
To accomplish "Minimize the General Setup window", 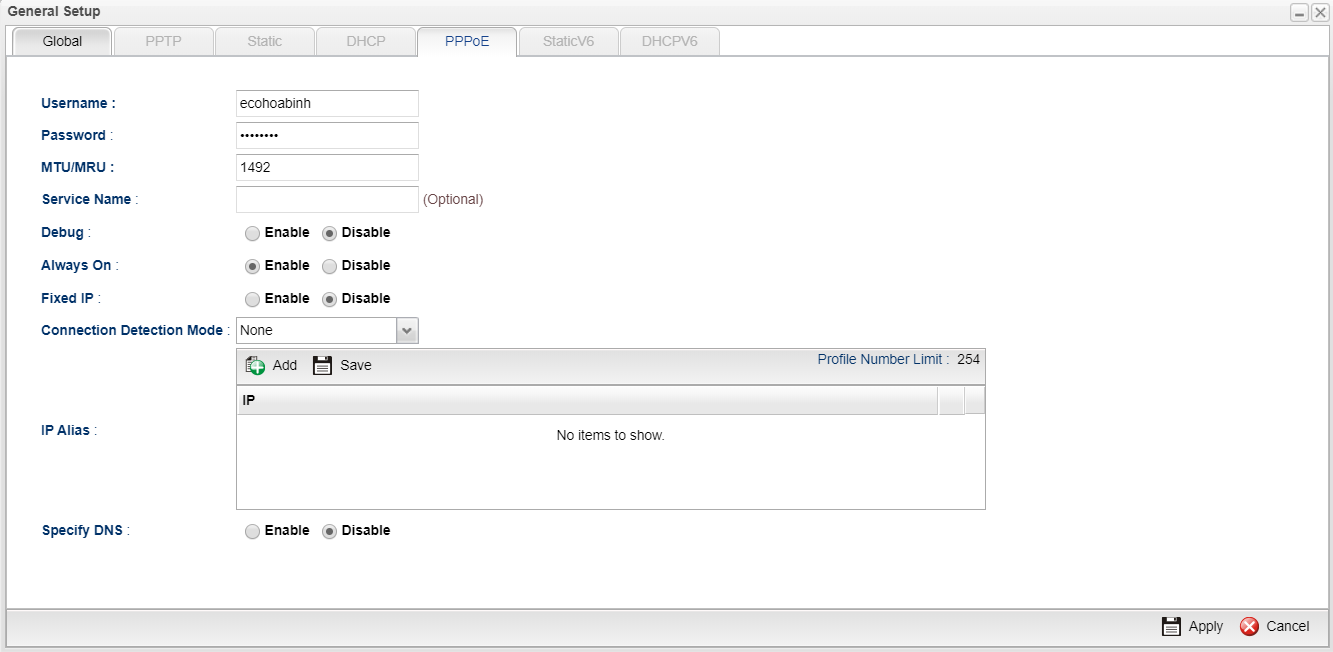I will click(1300, 12).
